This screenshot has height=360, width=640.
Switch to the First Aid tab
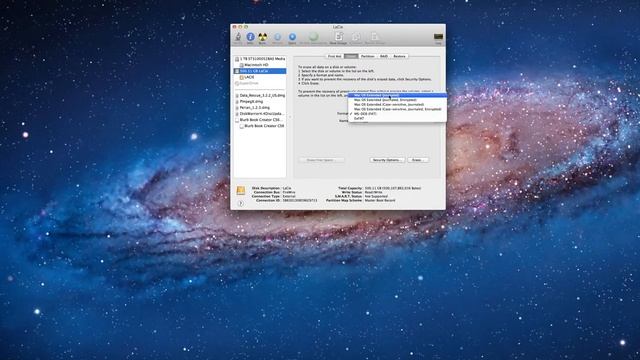click(335, 56)
